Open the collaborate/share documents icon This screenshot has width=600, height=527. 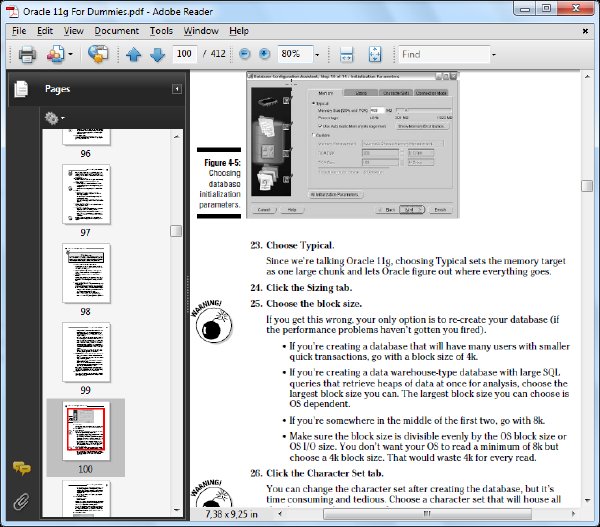pos(56,54)
